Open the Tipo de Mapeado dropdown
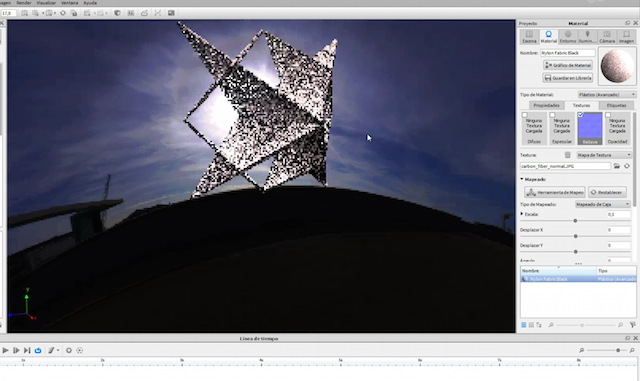The height and width of the screenshot is (381, 640). [x=602, y=204]
